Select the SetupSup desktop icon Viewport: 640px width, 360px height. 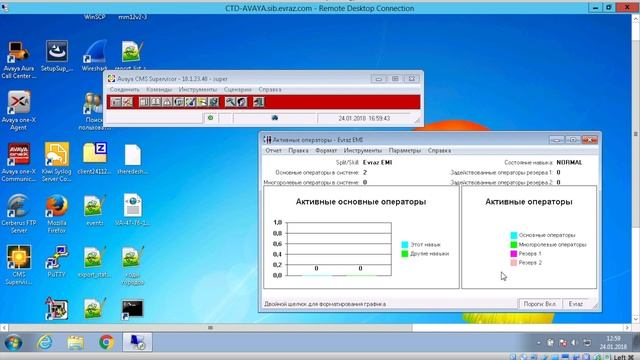click(x=57, y=56)
